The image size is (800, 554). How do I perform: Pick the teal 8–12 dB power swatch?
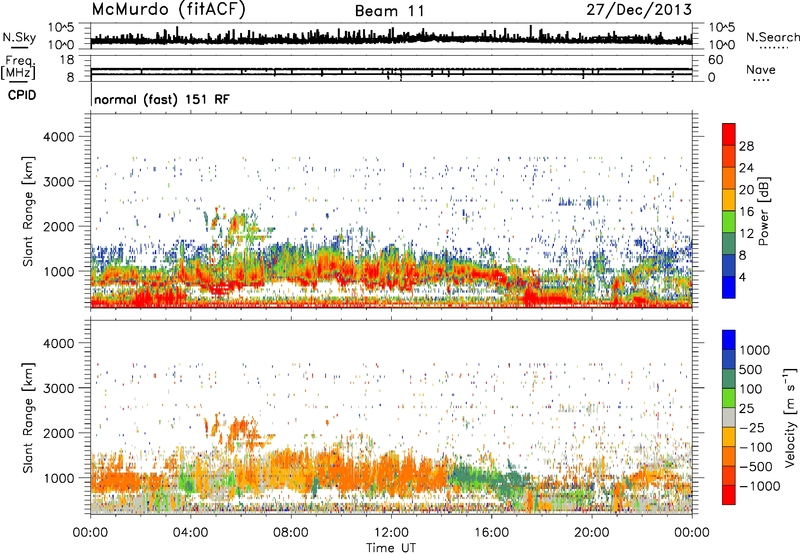point(729,244)
